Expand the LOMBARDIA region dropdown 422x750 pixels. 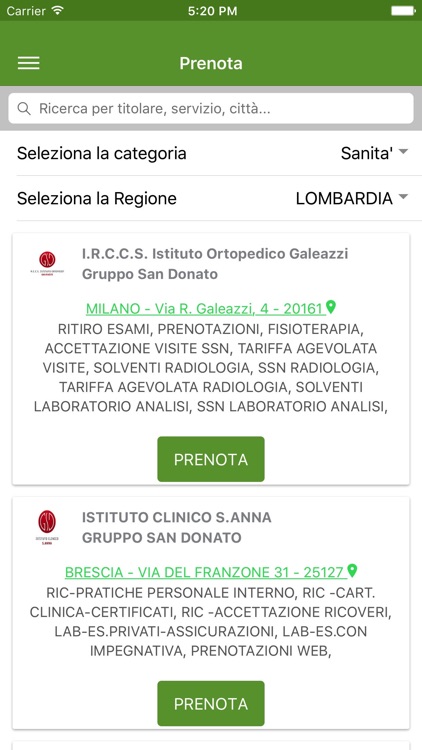pyautogui.click(x=352, y=198)
